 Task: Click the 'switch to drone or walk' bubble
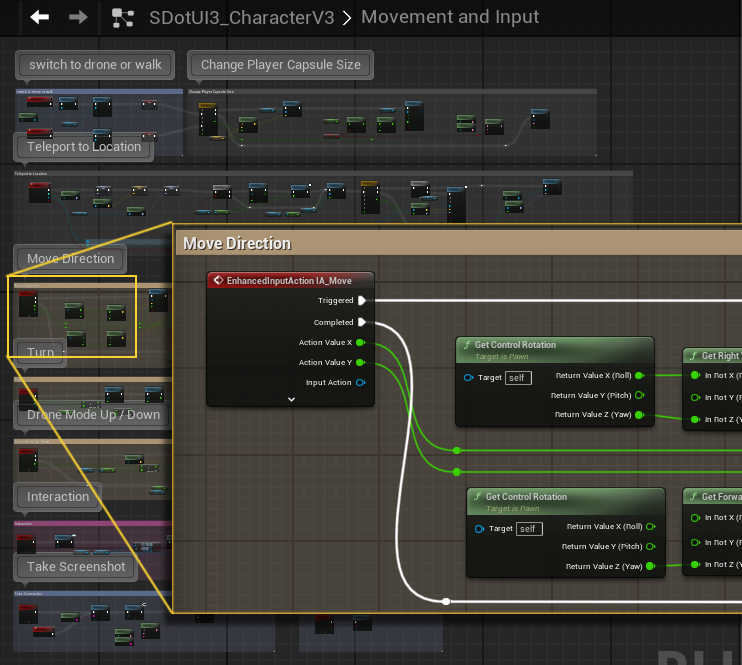(95, 65)
